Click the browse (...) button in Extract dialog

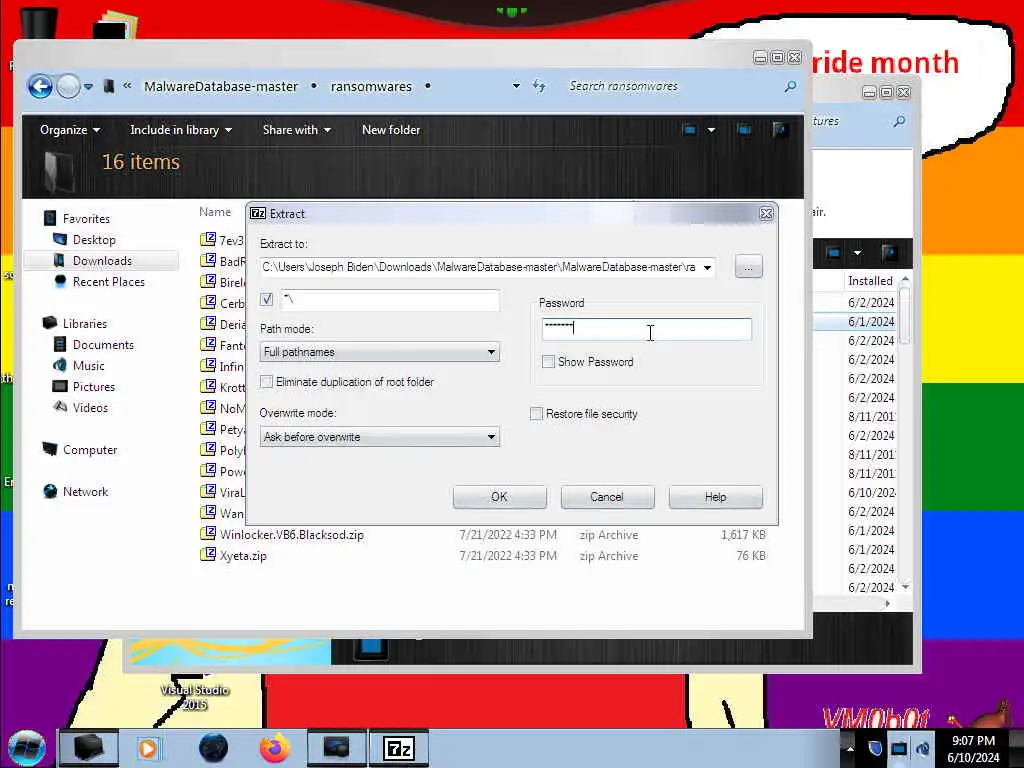[x=748, y=266]
